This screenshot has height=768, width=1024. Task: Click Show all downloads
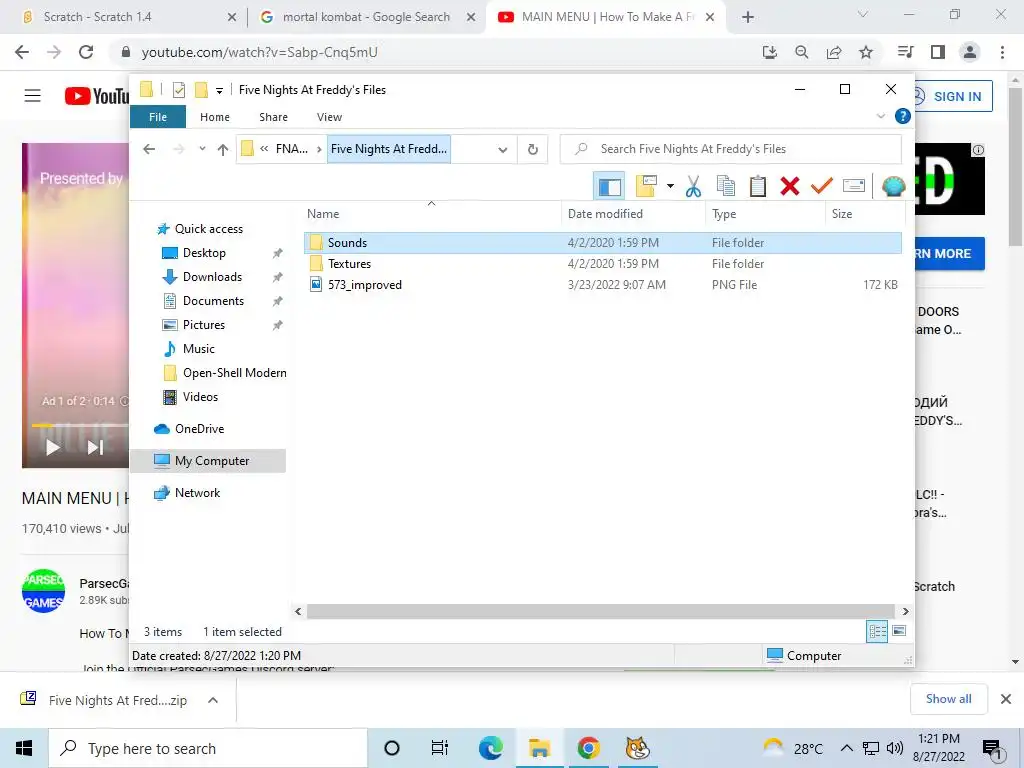point(948,699)
